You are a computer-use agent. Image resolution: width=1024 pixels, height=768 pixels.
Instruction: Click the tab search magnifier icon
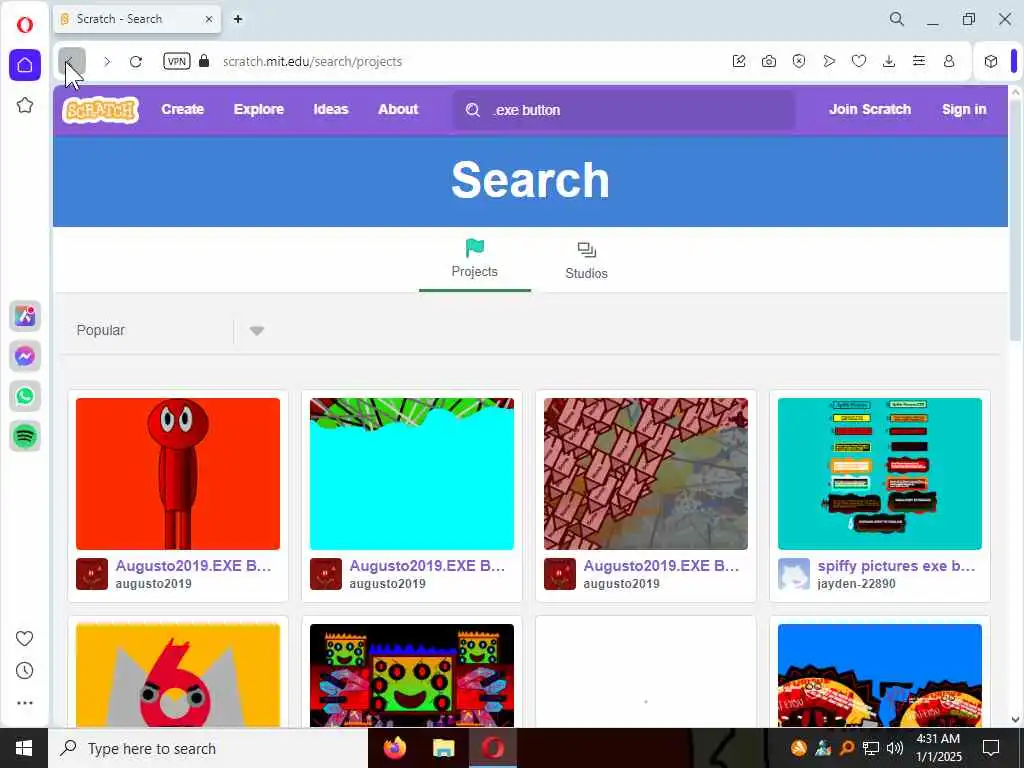point(897,19)
